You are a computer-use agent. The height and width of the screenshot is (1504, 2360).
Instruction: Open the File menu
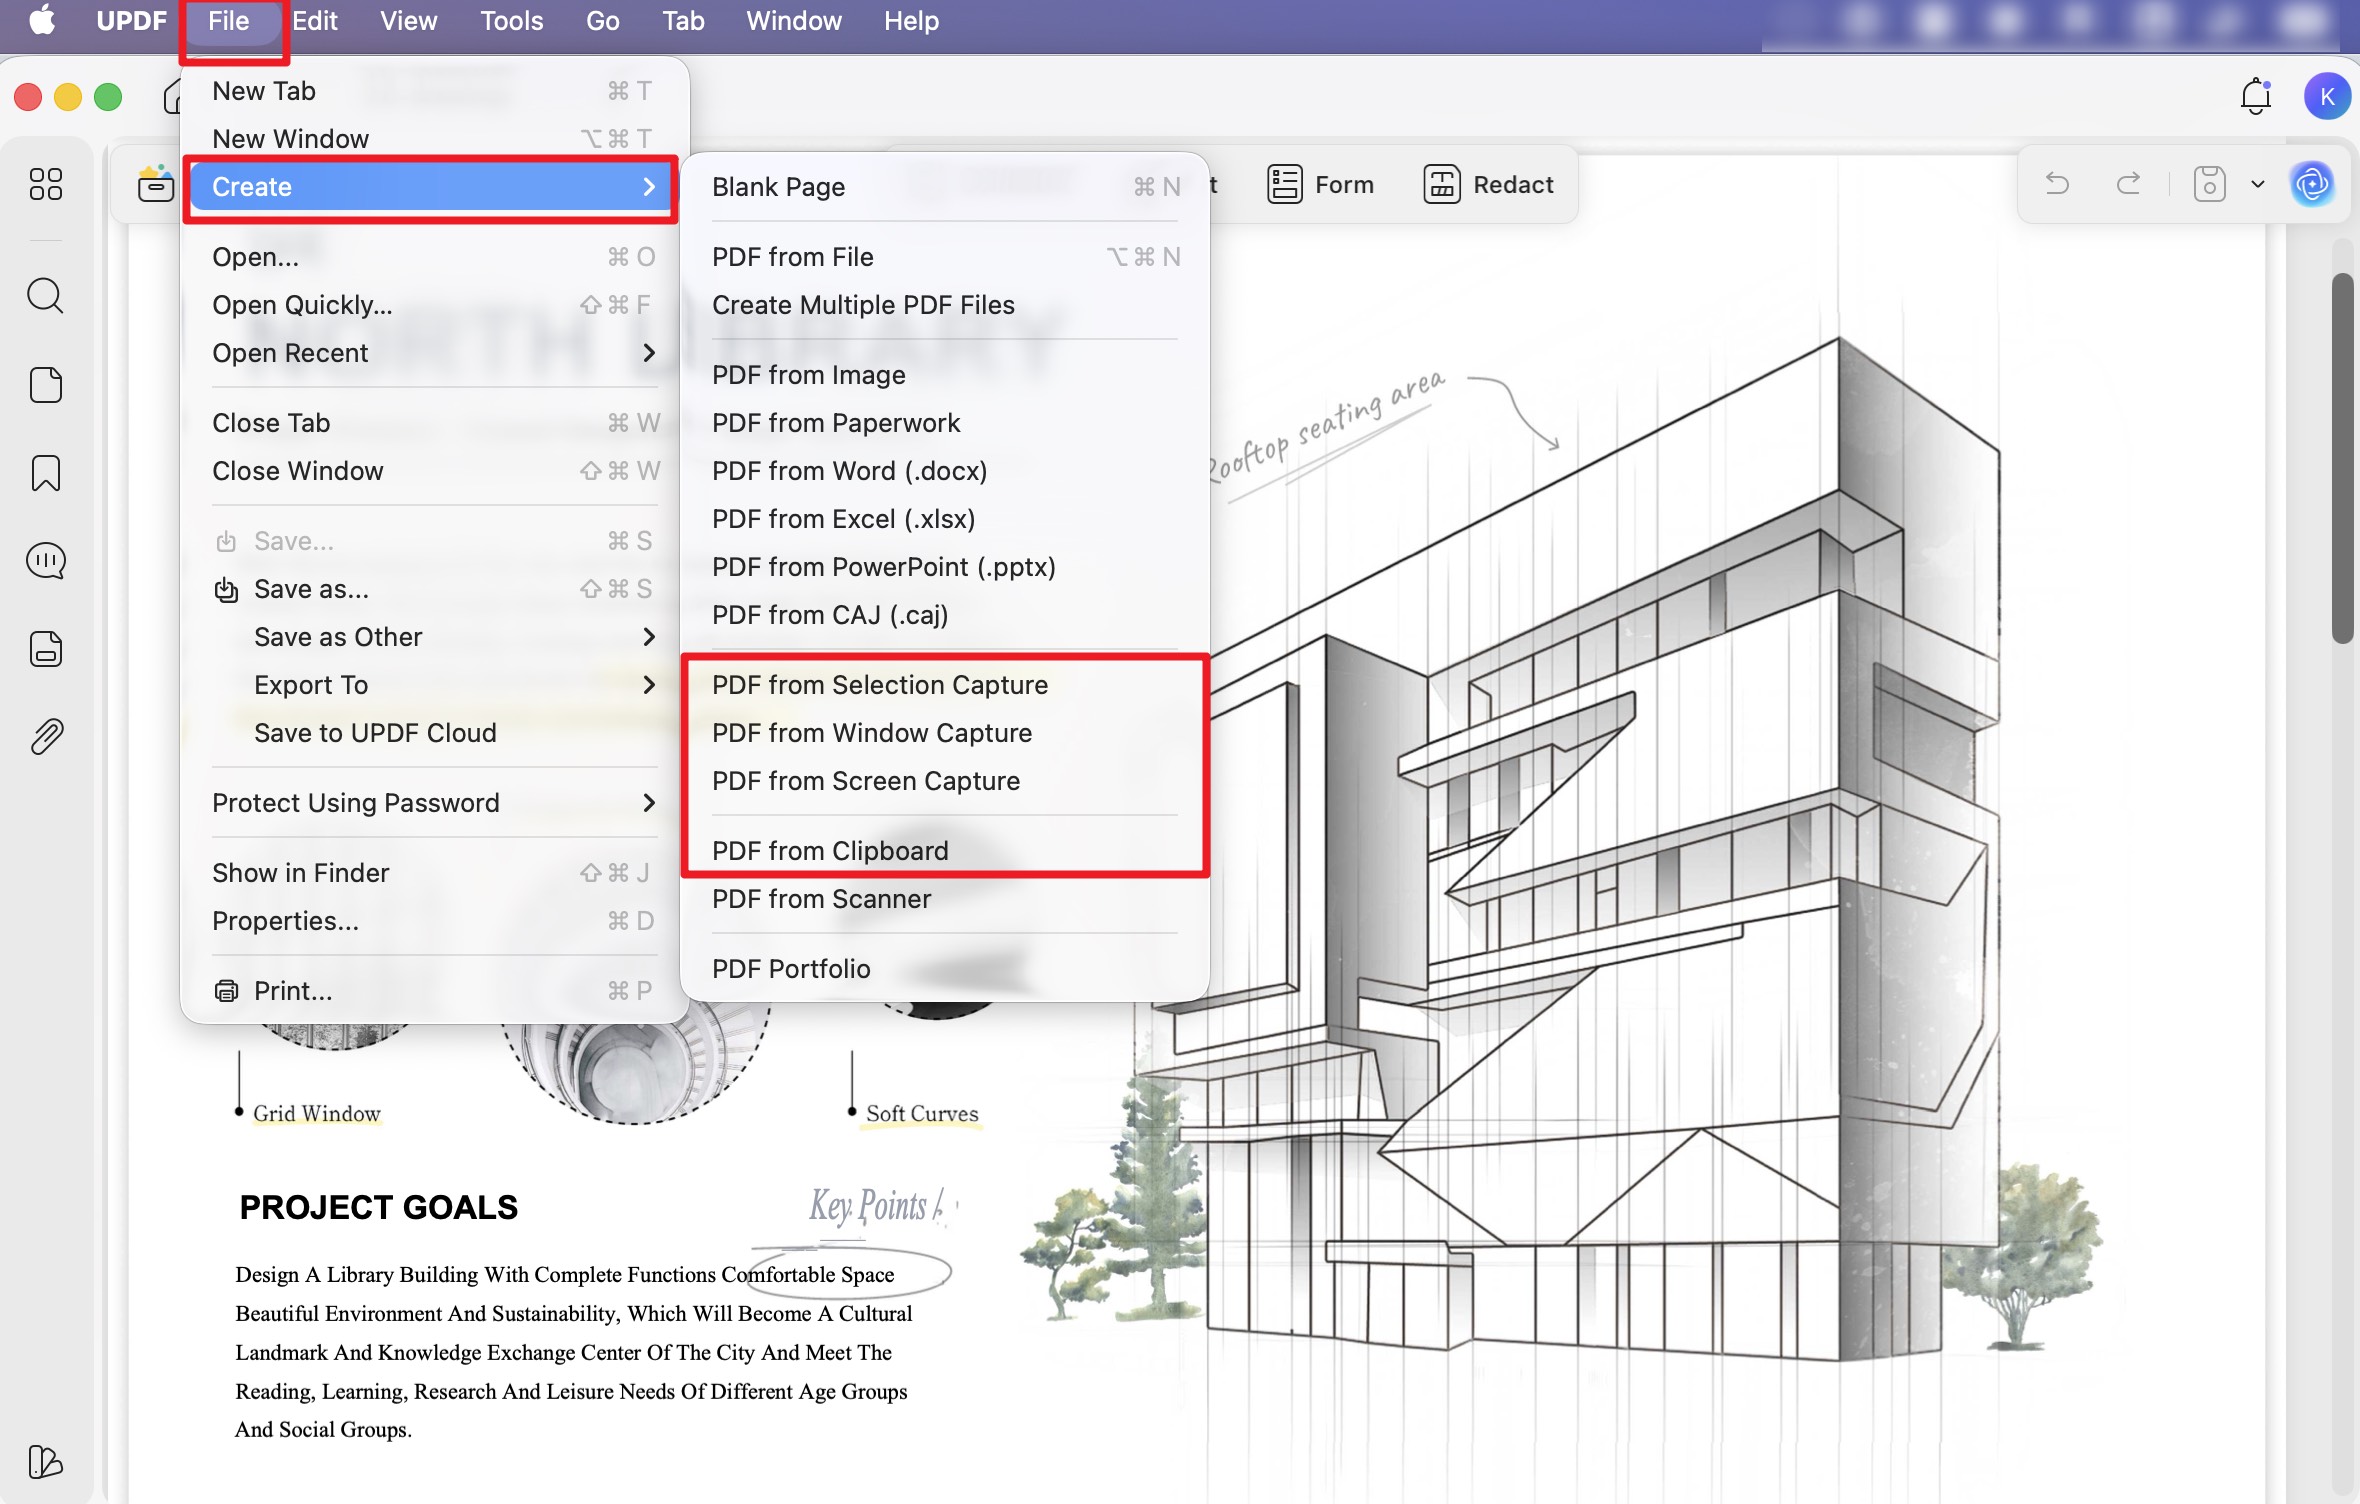coord(229,21)
